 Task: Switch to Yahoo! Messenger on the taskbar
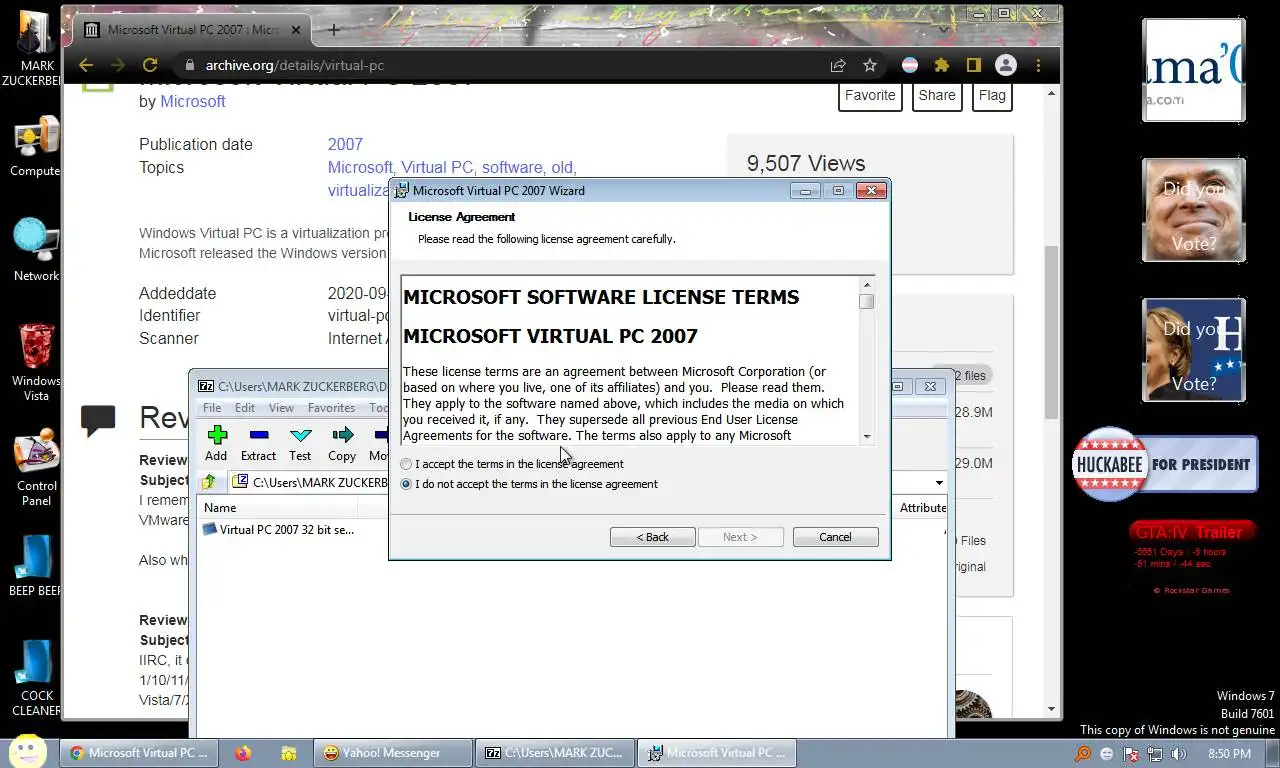(x=393, y=753)
